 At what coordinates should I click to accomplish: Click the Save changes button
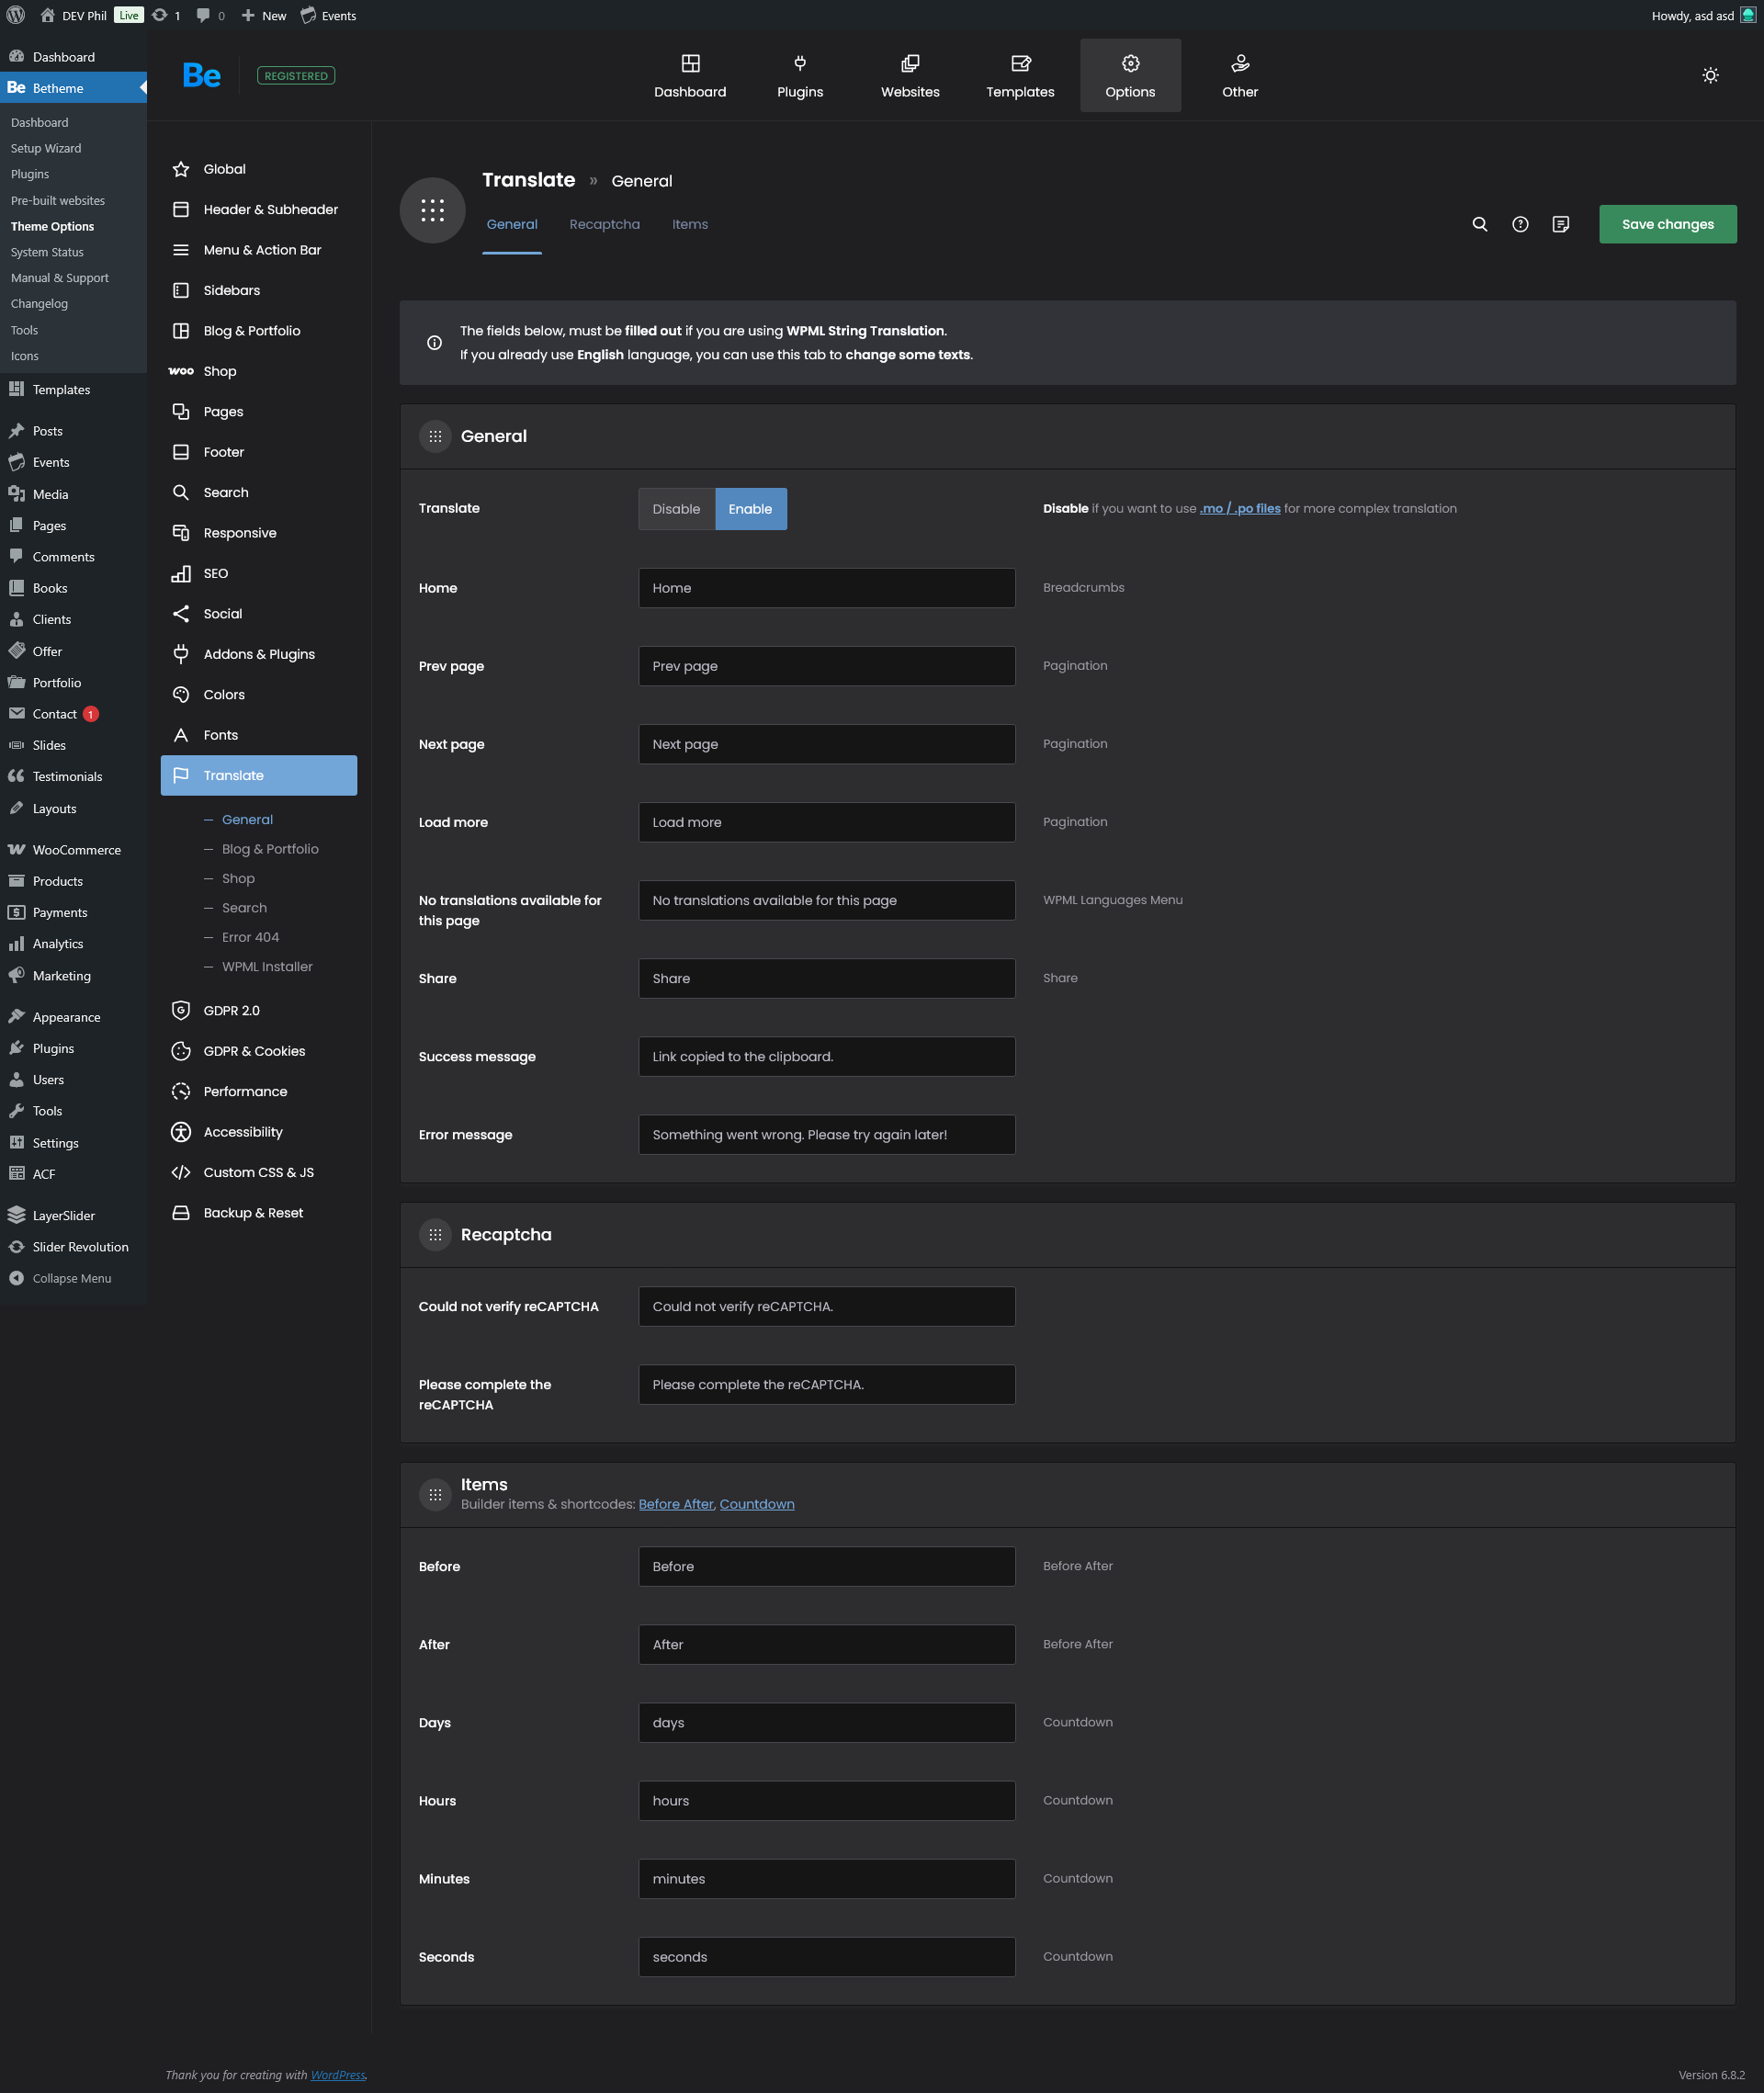click(x=1666, y=224)
